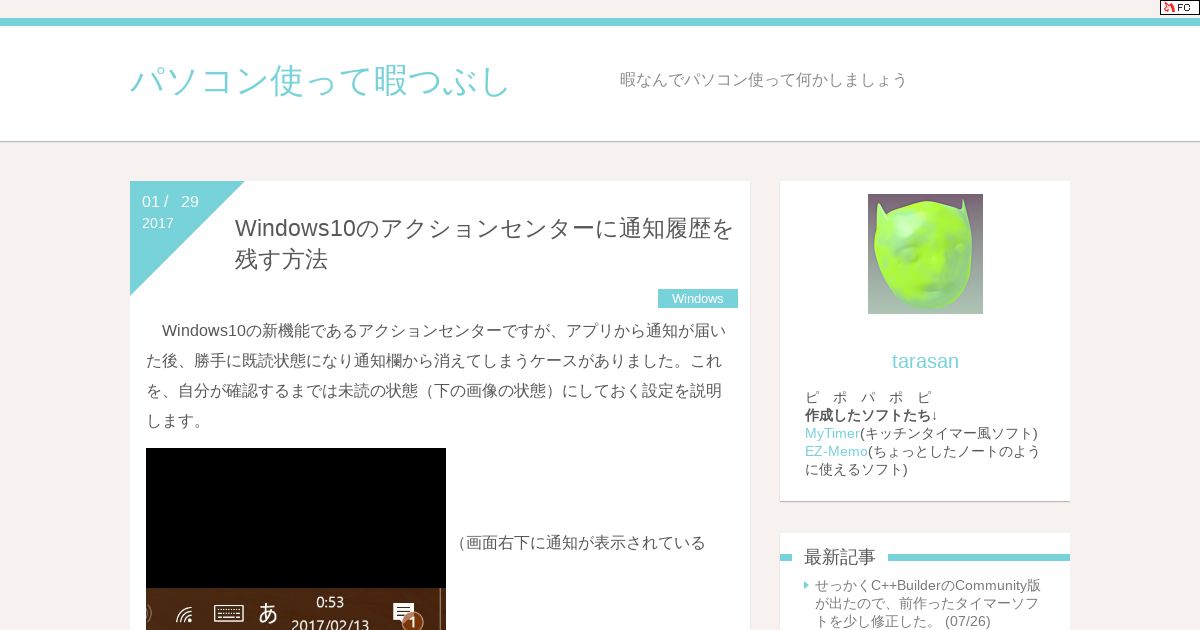Click caption （画面右下に通知が表示されている
The height and width of the screenshot is (630, 1200).
click(x=580, y=543)
